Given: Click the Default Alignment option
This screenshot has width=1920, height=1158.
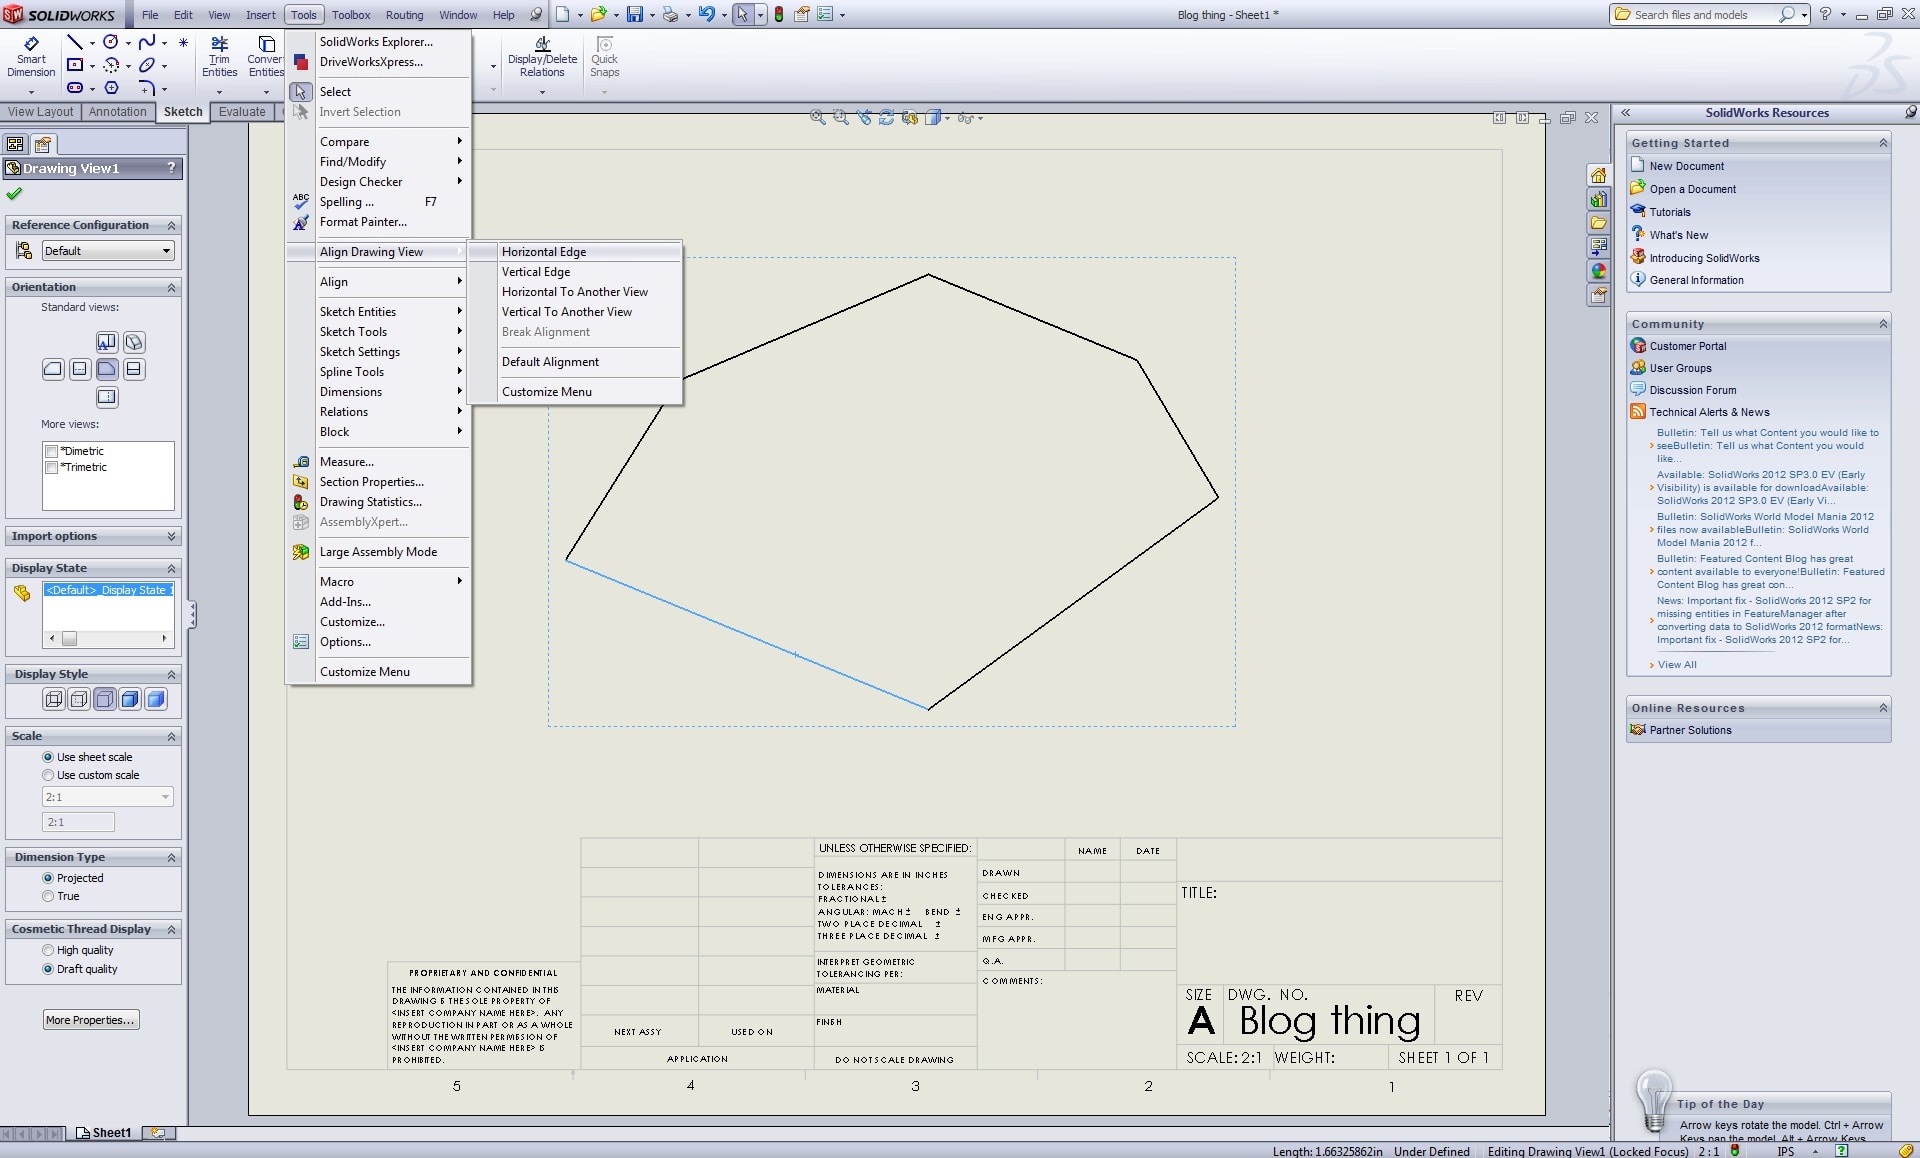Looking at the screenshot, I should pos(550,361).
